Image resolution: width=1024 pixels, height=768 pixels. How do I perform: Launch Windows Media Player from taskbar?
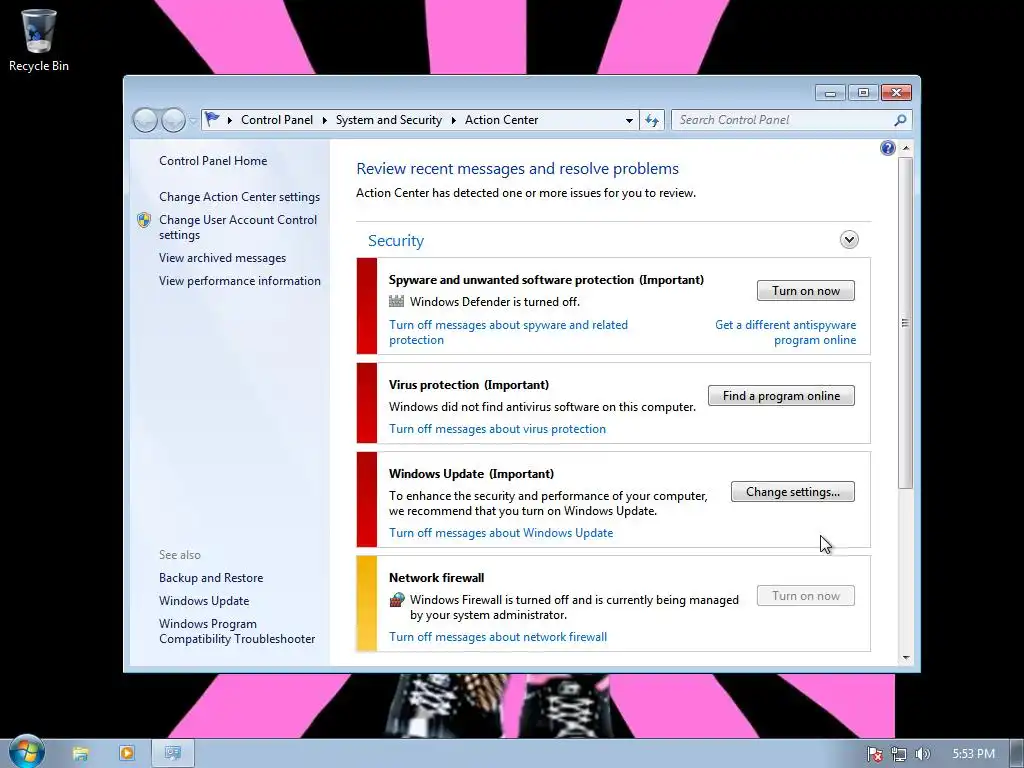click(127, 753)
